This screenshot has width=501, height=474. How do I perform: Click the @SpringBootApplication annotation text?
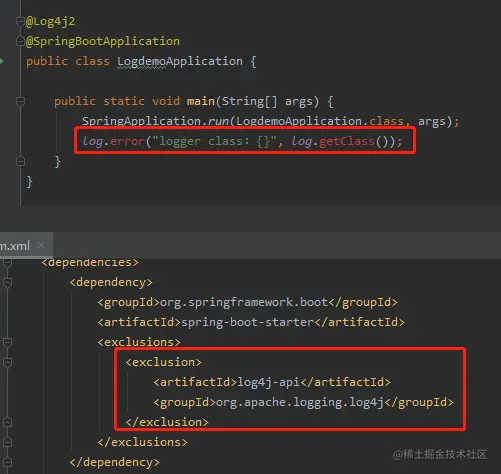(103, 41)
